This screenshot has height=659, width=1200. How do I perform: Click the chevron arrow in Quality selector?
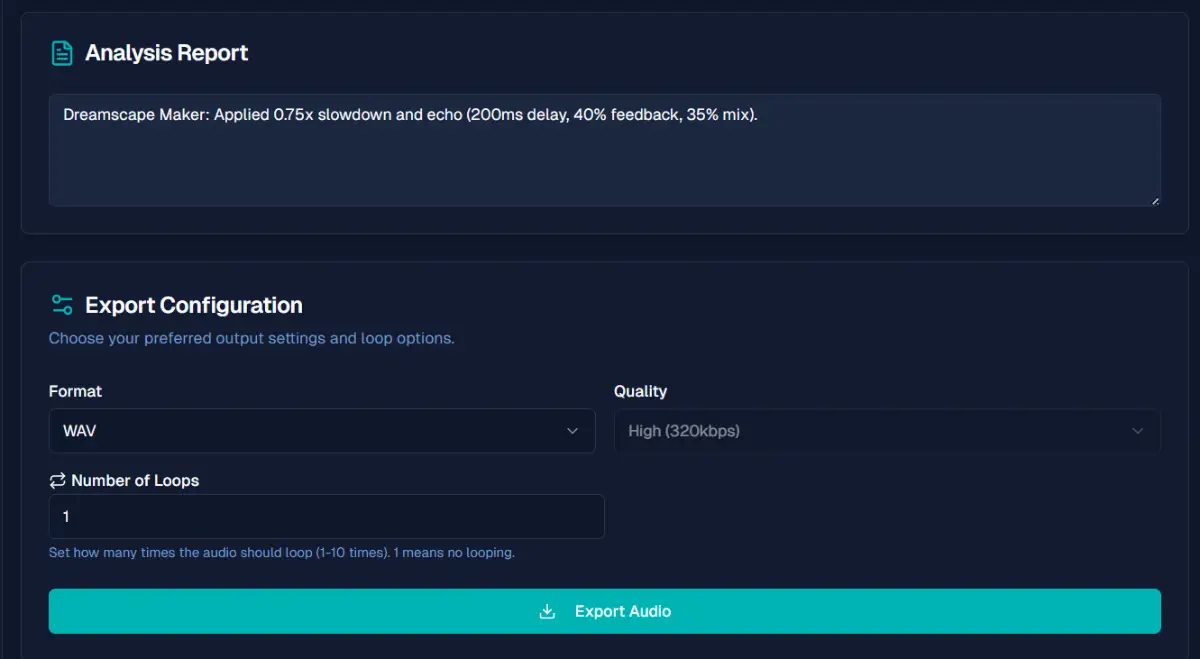tap(1137, 431)
